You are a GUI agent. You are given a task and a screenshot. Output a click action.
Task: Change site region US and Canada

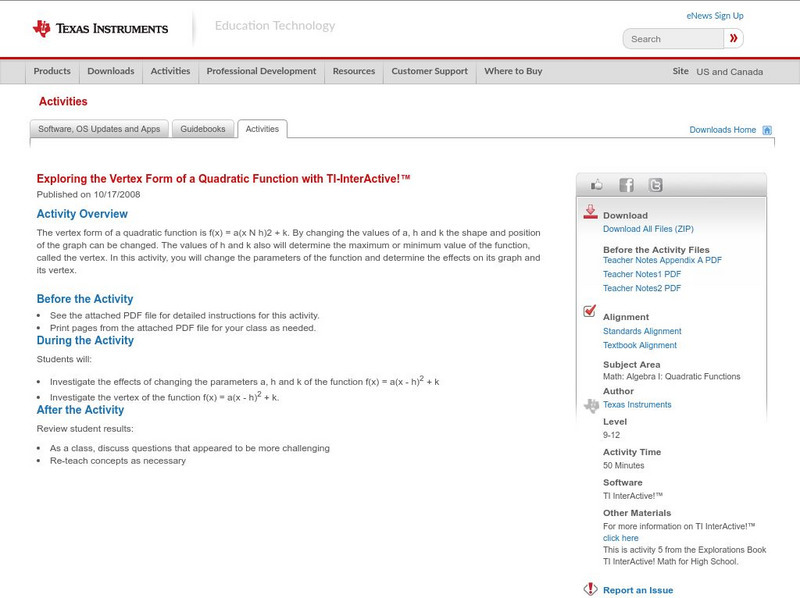click(730, 72)
